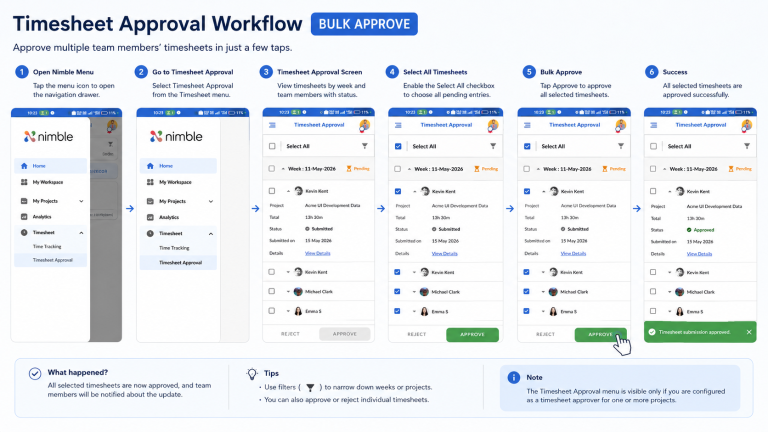Click the filter funnel in step 4 screen

tap(493, 146)
